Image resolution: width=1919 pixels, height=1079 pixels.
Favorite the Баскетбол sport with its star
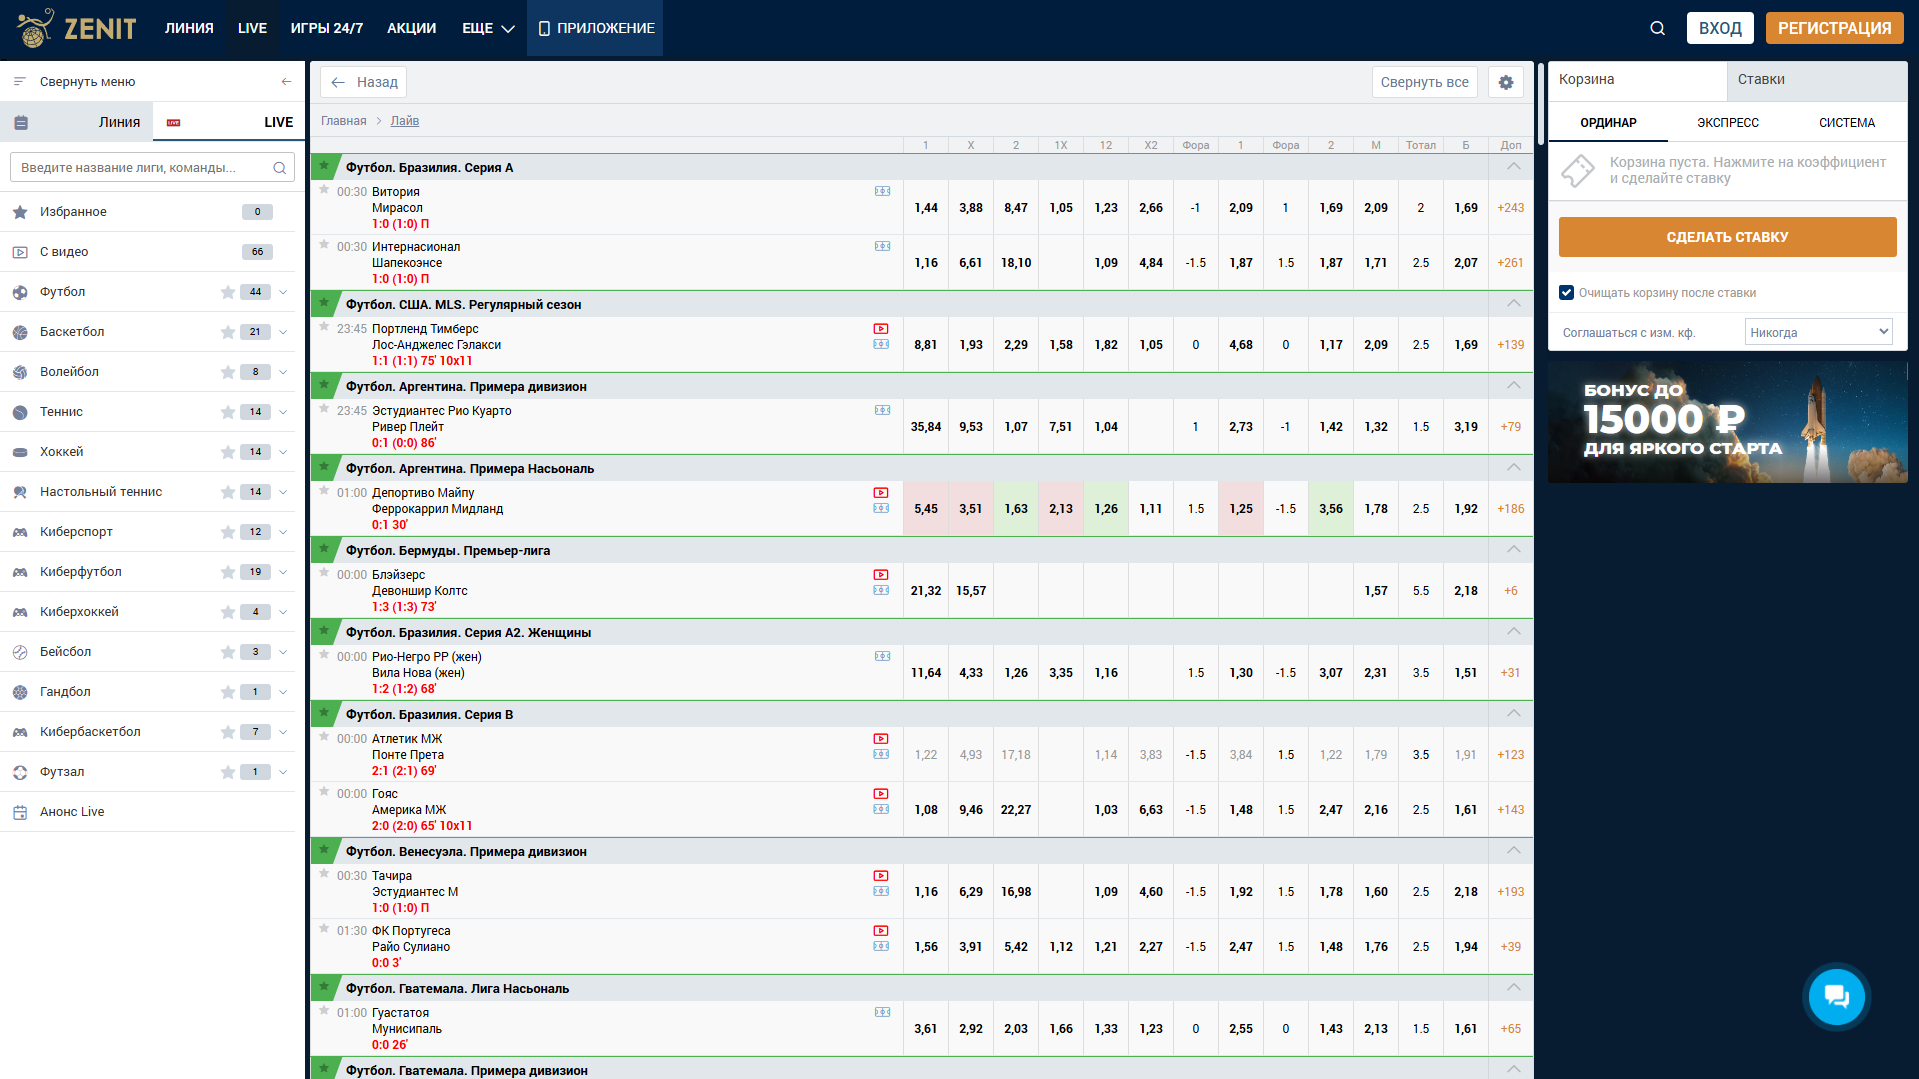tap(228, 332)
